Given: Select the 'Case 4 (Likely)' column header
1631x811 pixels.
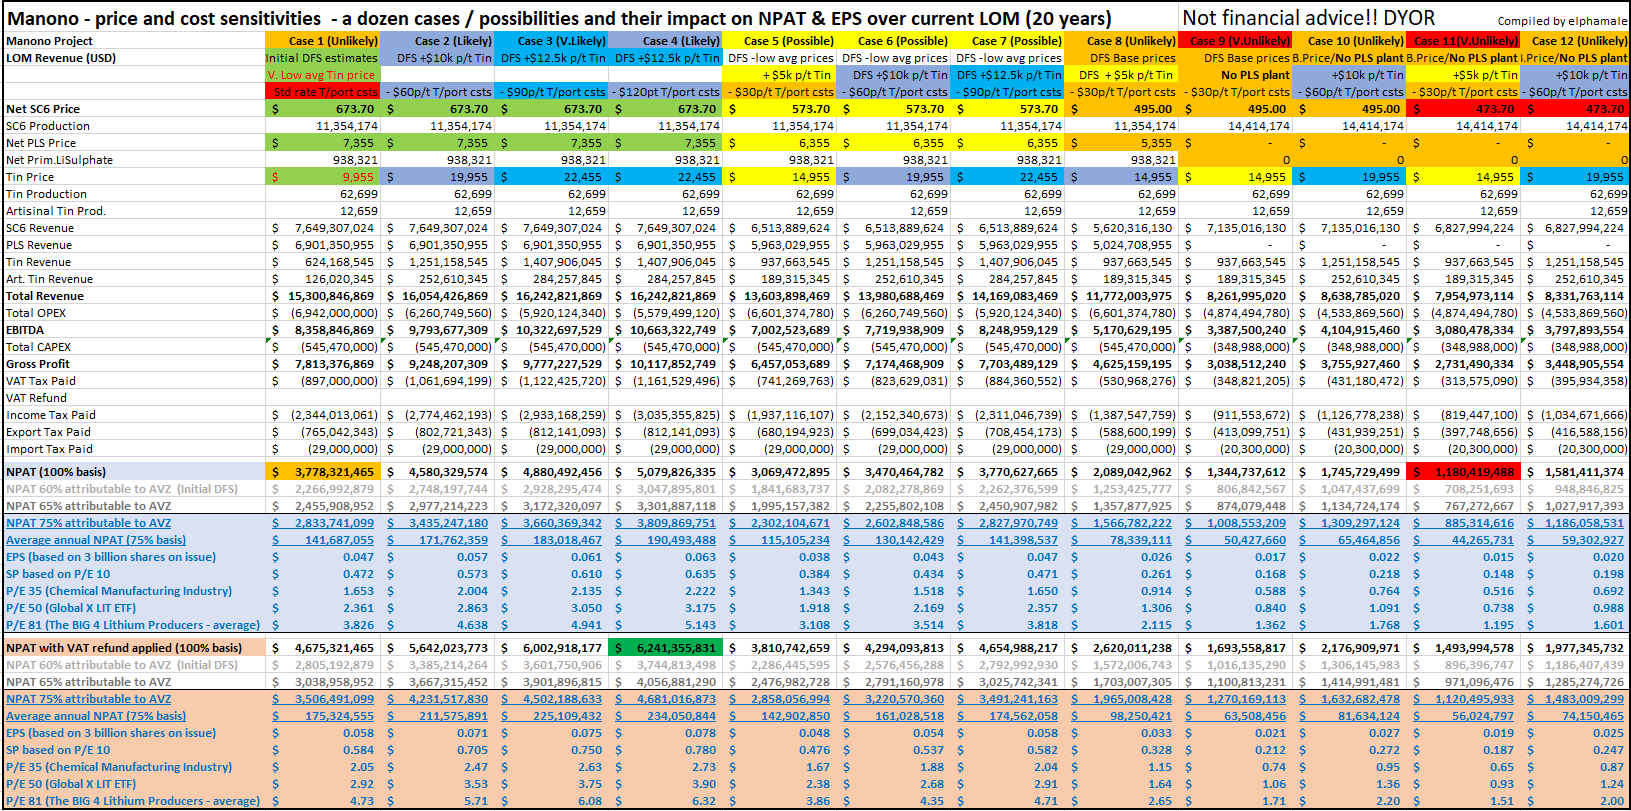Looking at the screenshot, I should (665, 41).
